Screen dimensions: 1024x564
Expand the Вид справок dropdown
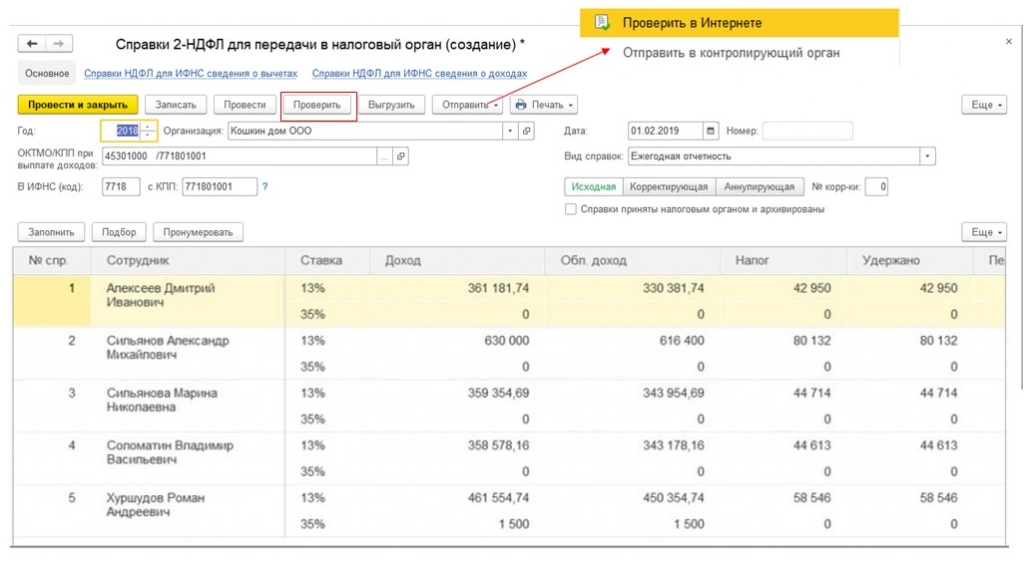click(x=928, y=157)
